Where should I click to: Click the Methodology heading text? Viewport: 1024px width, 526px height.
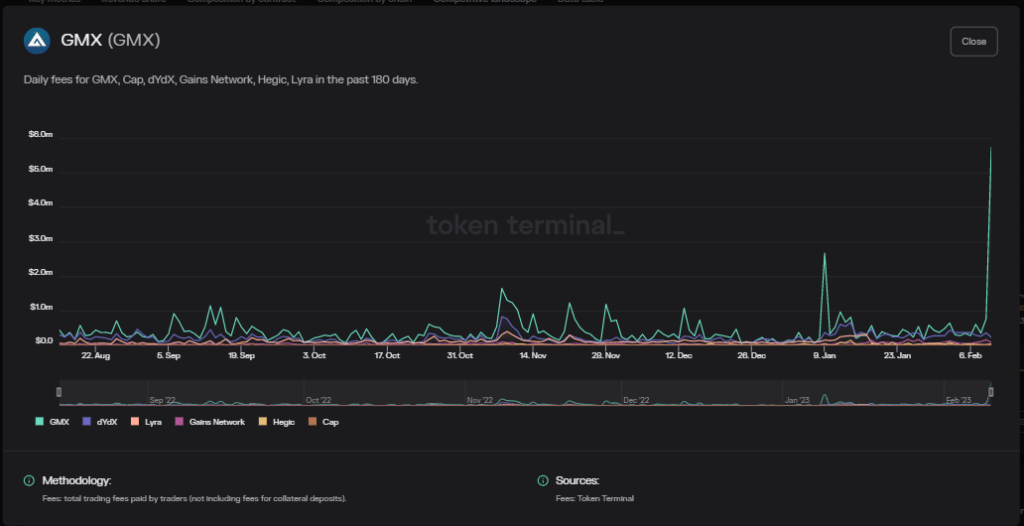click(x=76, y=481)
